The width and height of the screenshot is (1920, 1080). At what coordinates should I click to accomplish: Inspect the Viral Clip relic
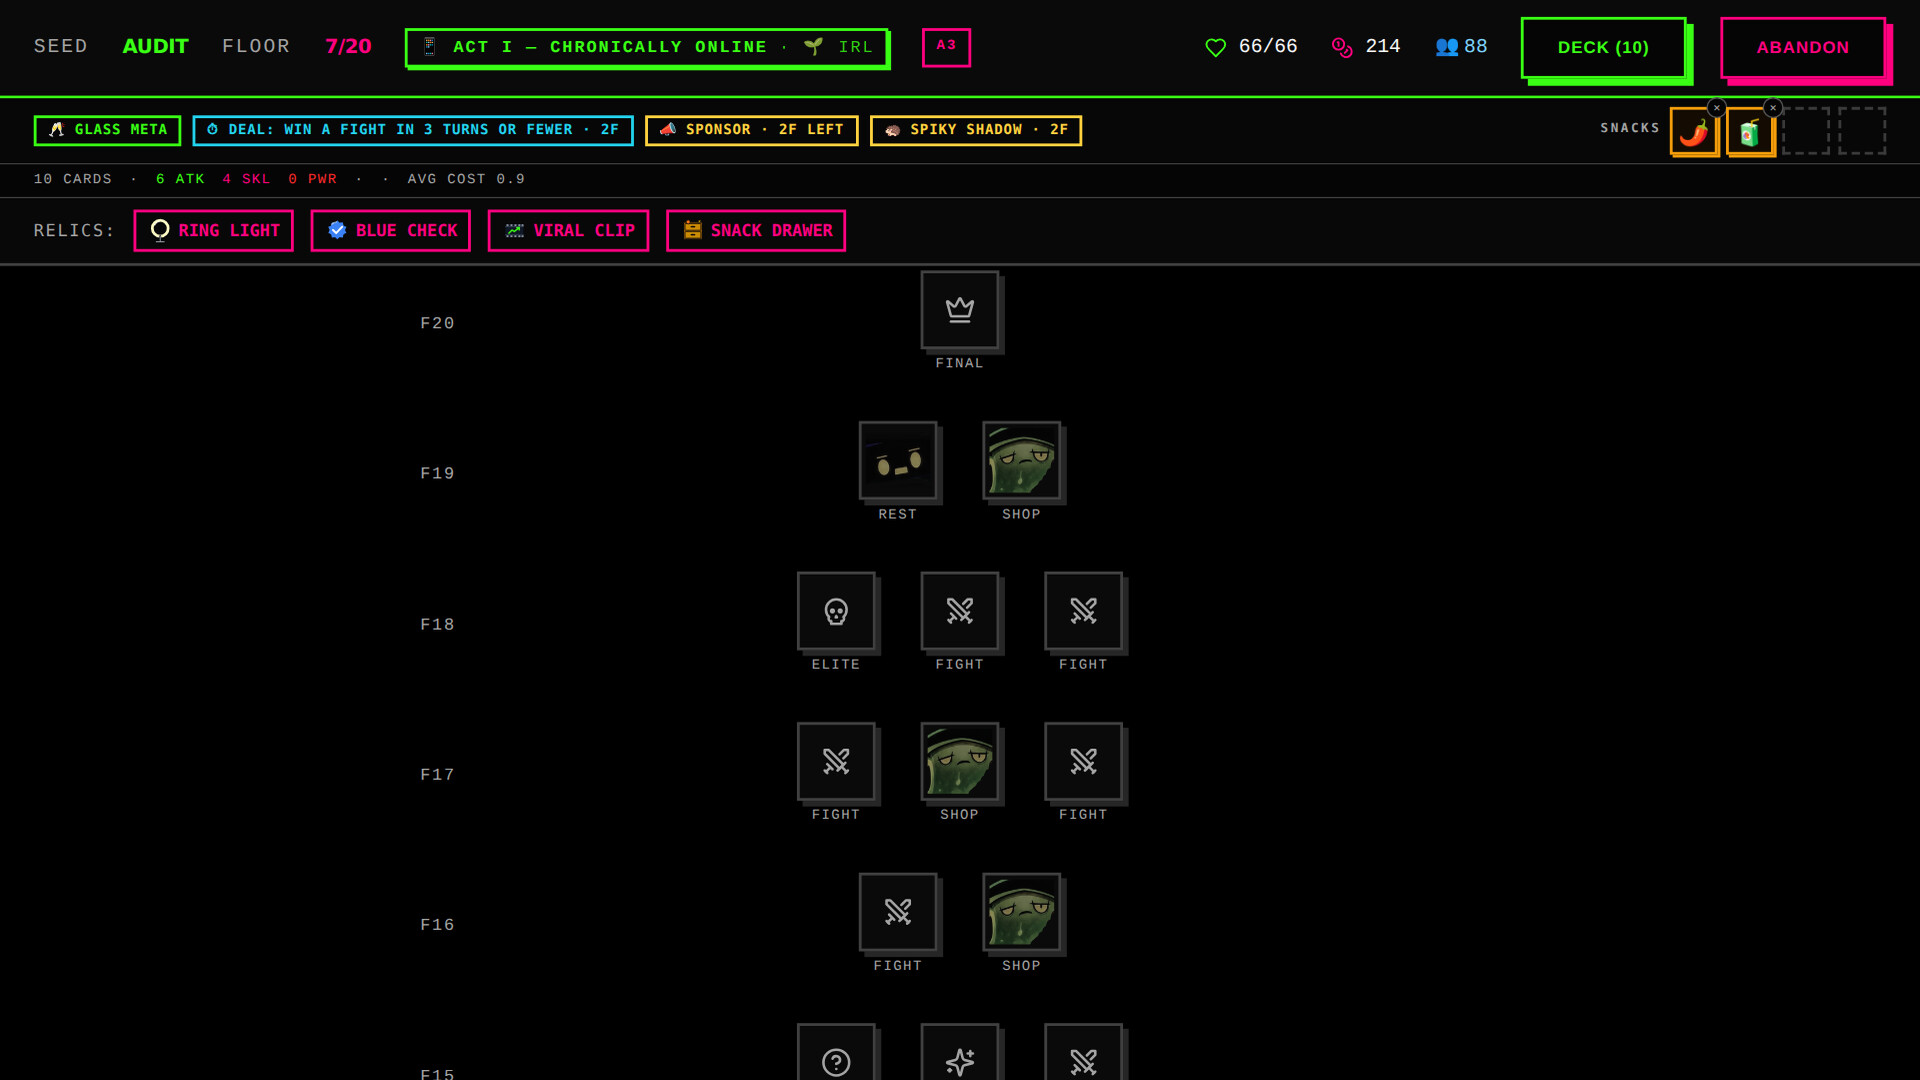click(x=568, y=230)
